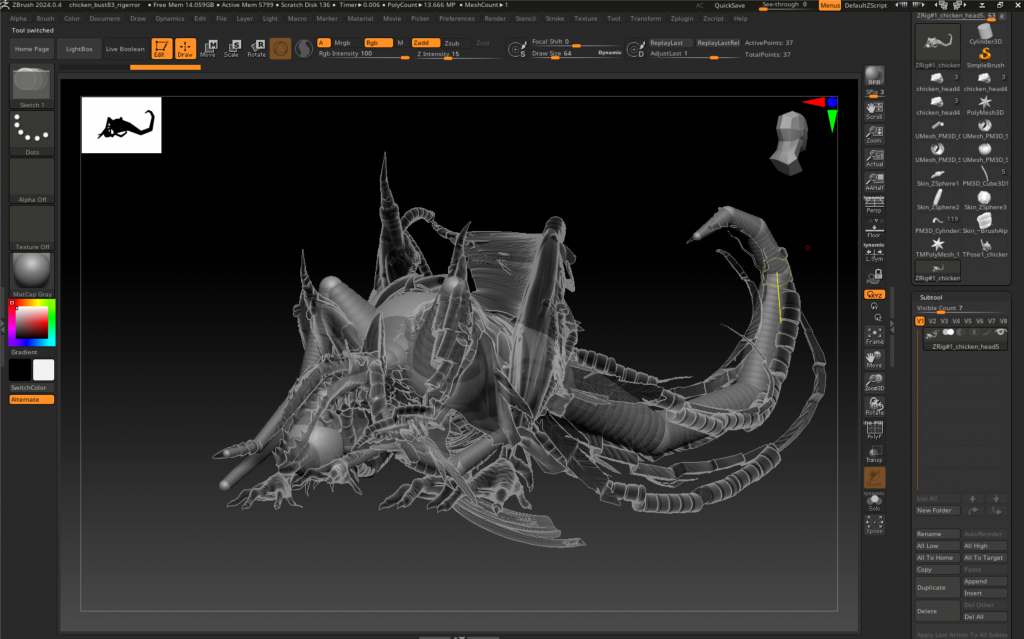This screenshot has width=1024, height=639.
Task: Select the Skin_ZSphere1 tool
Action: (x=937, y=177)
